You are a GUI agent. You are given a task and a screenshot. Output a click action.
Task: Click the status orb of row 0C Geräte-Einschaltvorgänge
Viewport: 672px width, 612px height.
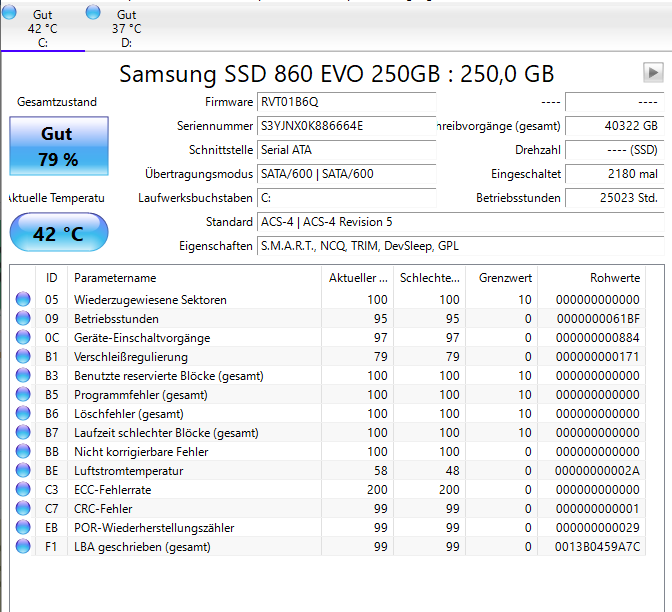coord(23,337)
